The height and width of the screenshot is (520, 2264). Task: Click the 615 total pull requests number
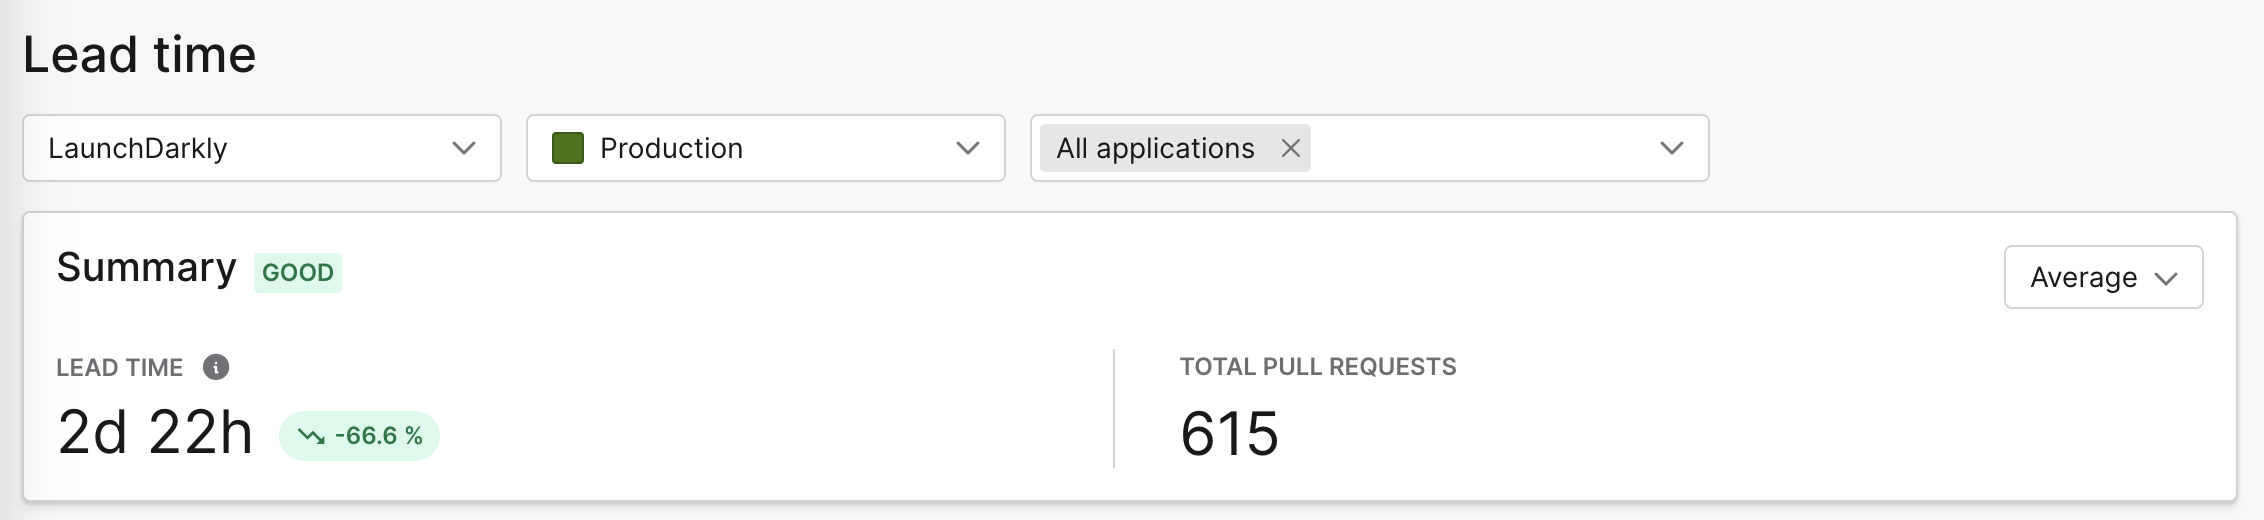tap(1229, 434)
